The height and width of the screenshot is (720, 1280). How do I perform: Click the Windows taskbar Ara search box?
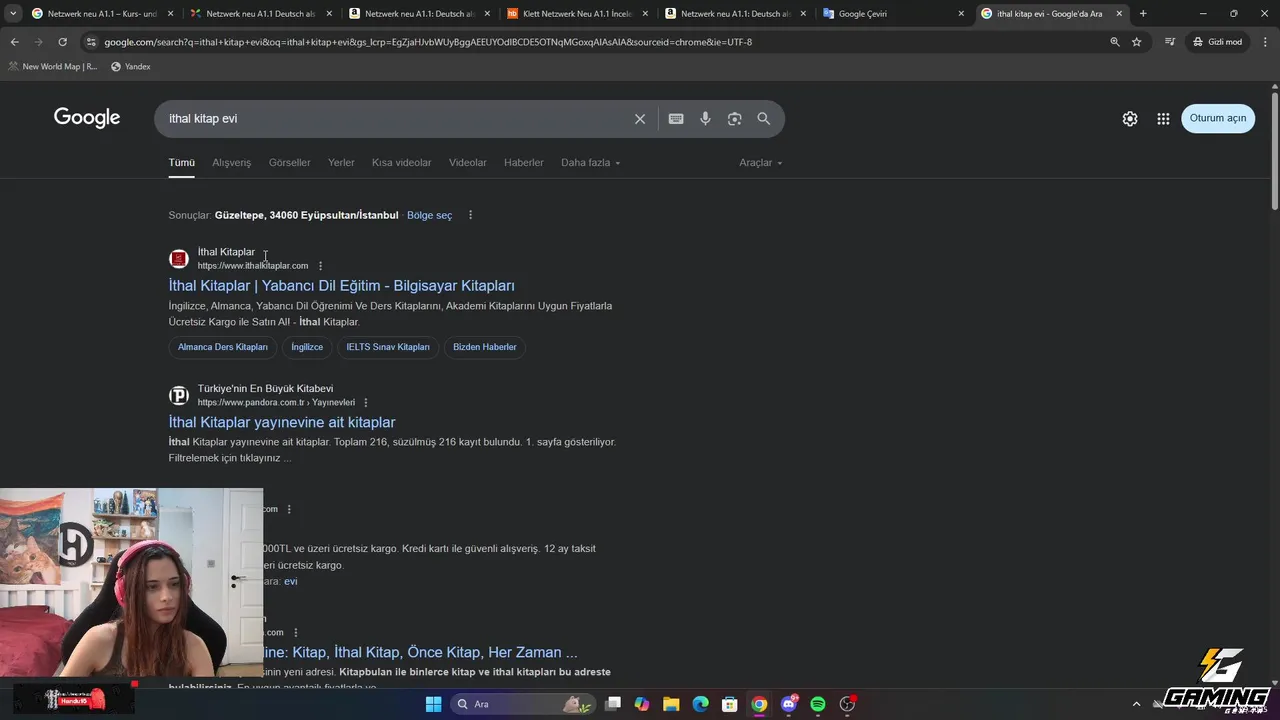click(x=520, y=704)
